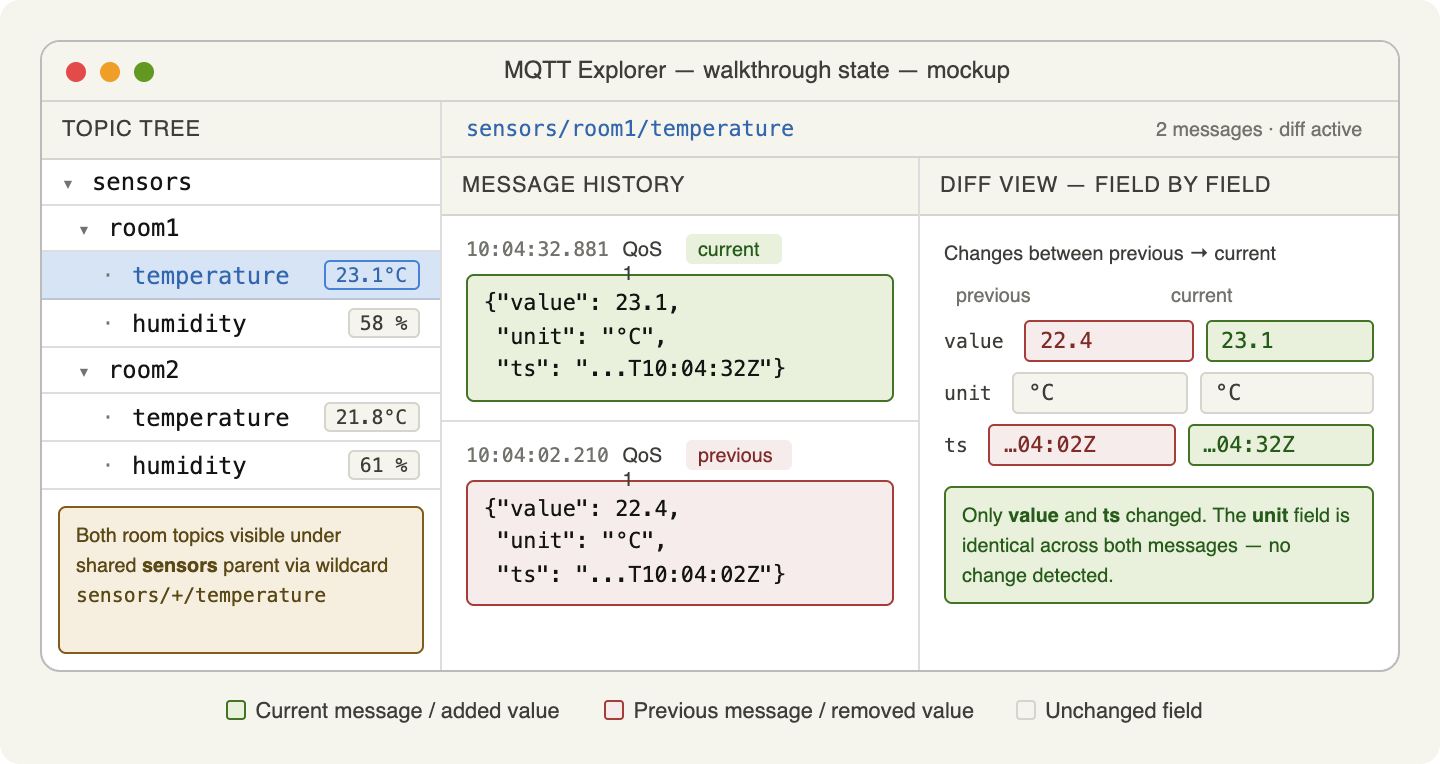Screen dimensions: 1440x764
Task: Click the room2 folder label
Action: pyautogui.click(x=144, y=371)
